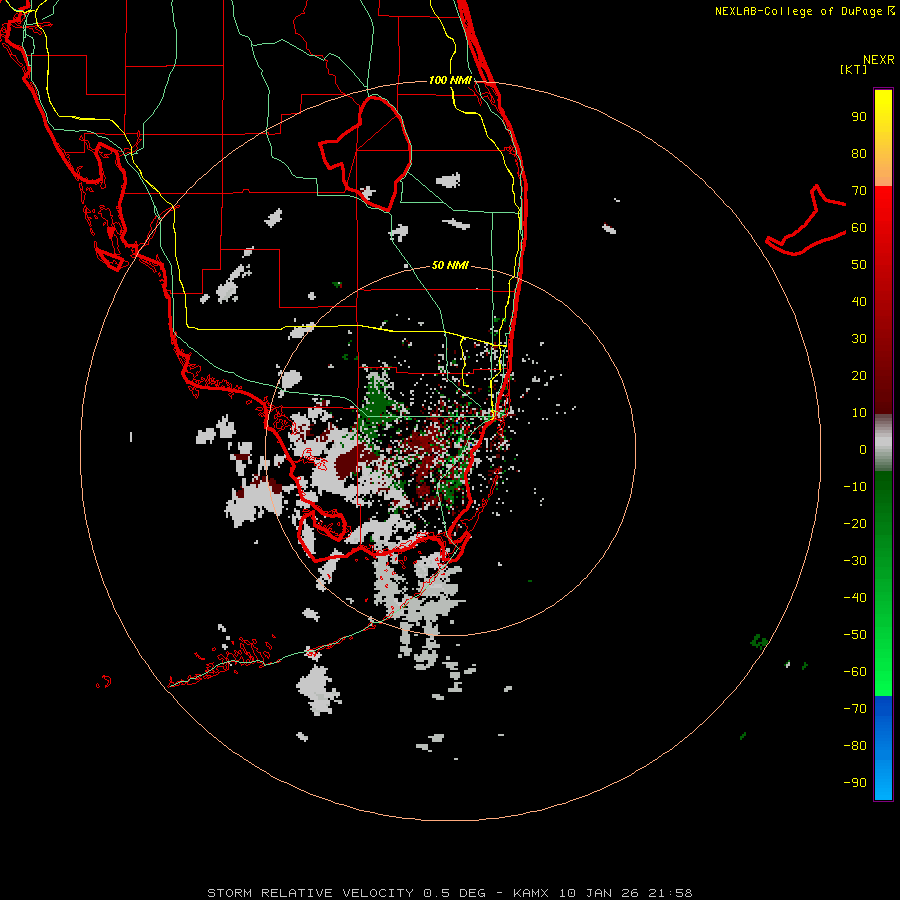Image resolution: width=900 pixels, height=900 pixels.
Task: Click the 90 value on velocity scale
Action: tap(859, 117)
